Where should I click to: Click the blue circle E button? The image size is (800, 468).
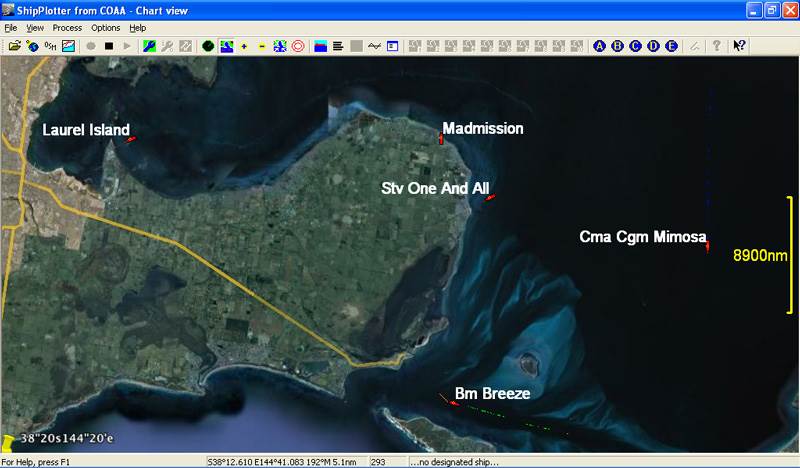[x=671, y=46]
